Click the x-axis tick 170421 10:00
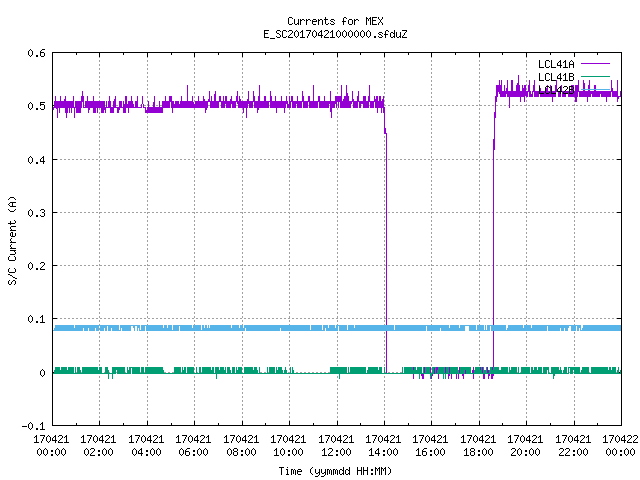 [x=288, y=446]
